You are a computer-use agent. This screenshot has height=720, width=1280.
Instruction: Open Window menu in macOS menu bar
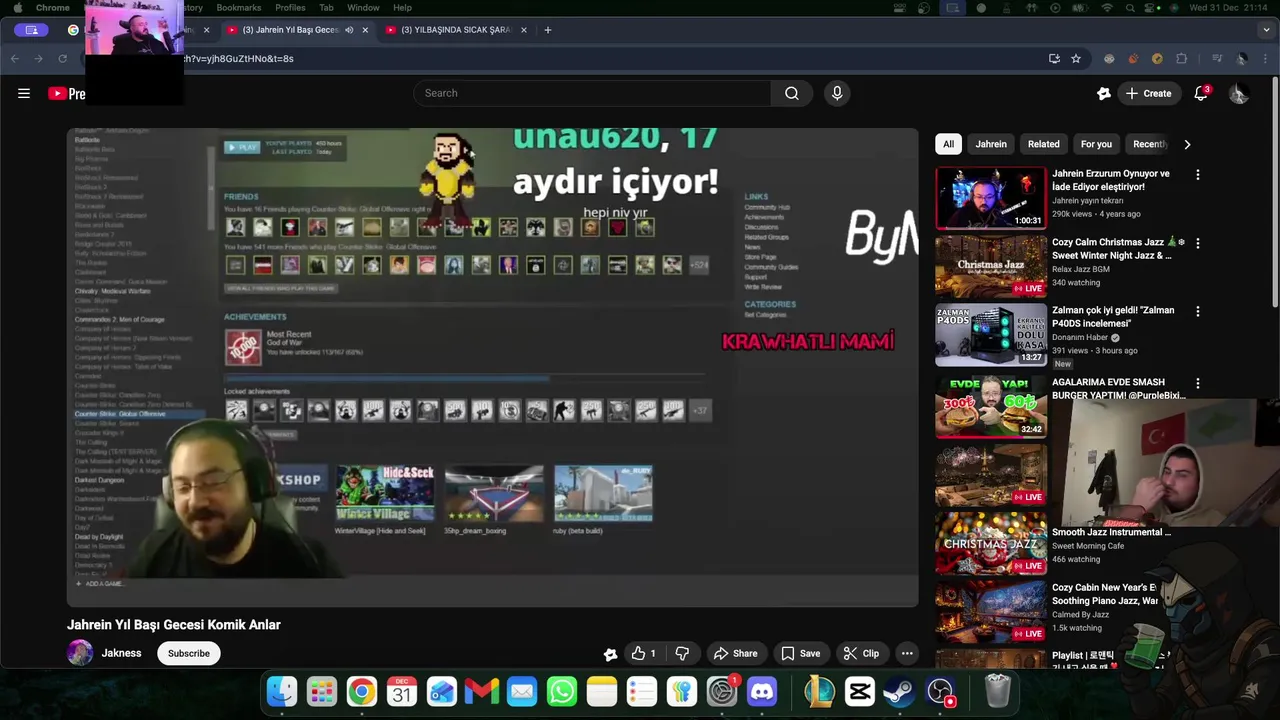pyautogui.click(x=363, y=8)
